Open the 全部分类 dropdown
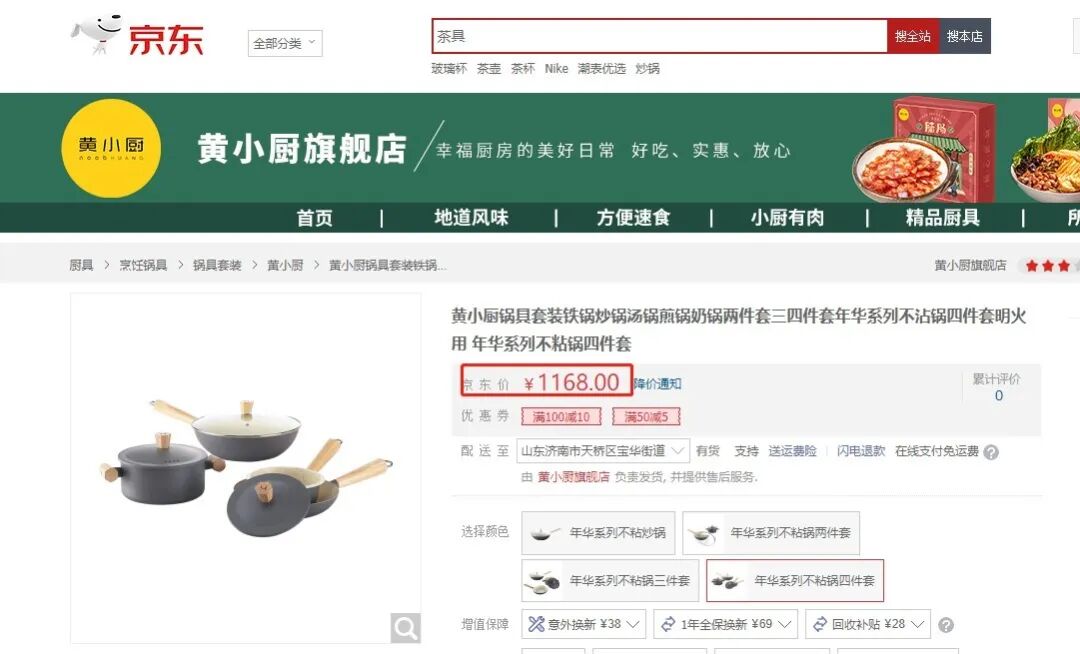The image size is (1080, 654). [x=285, y=43]
